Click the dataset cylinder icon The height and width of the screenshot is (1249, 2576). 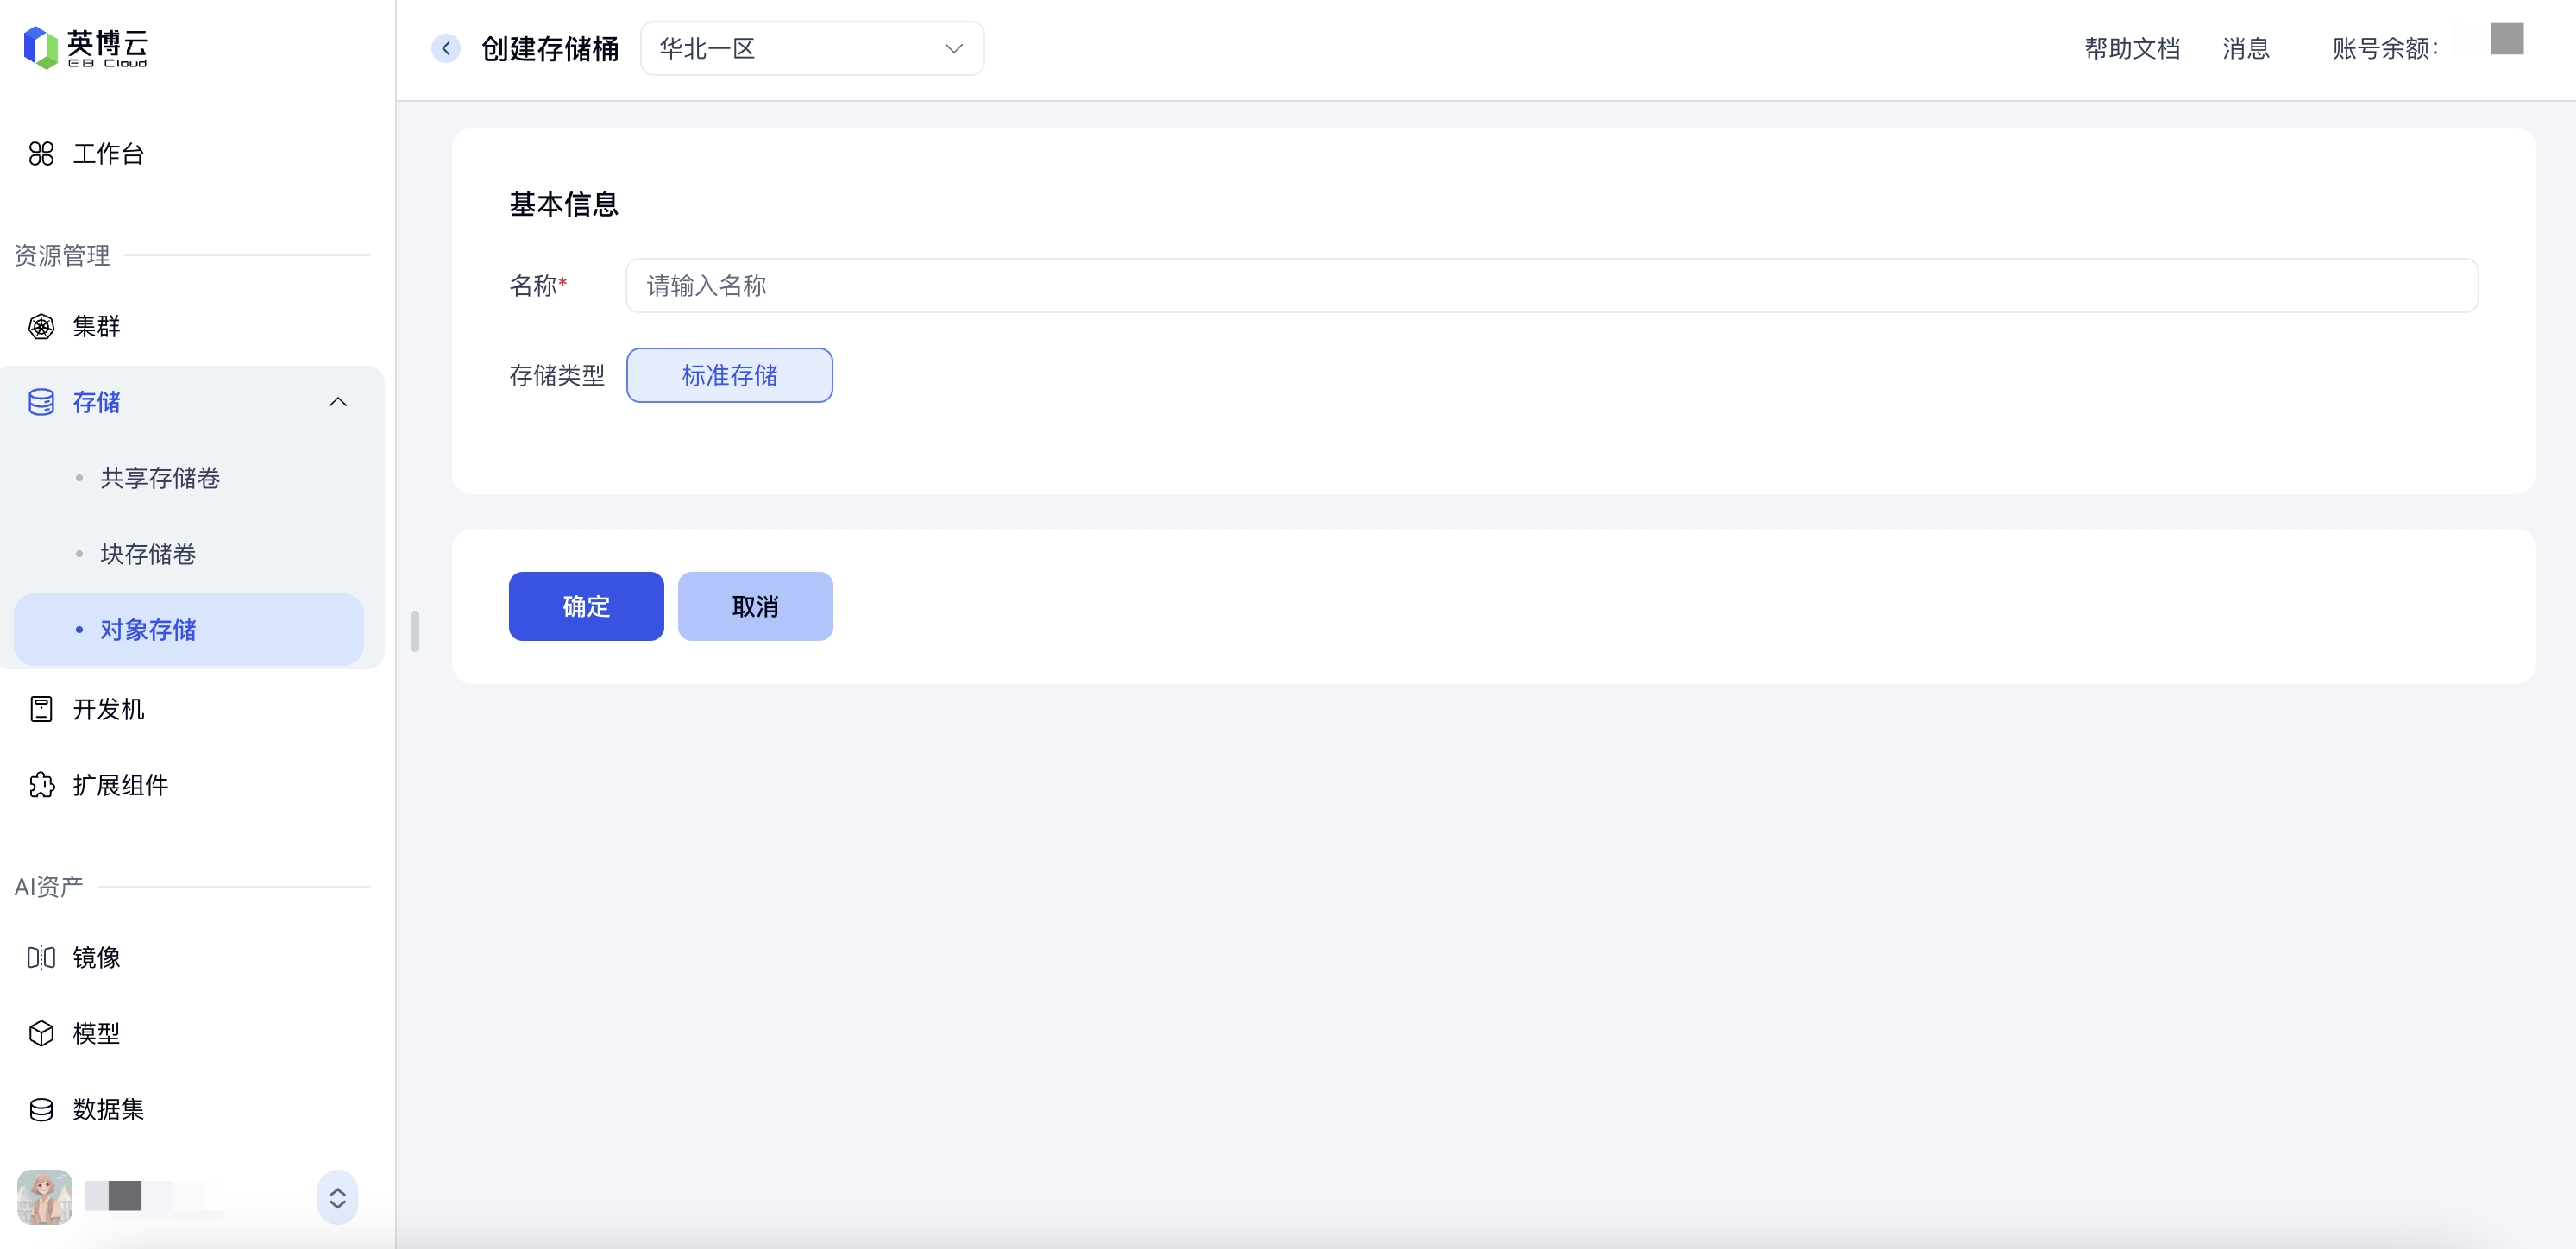[x=41, y=1109]
